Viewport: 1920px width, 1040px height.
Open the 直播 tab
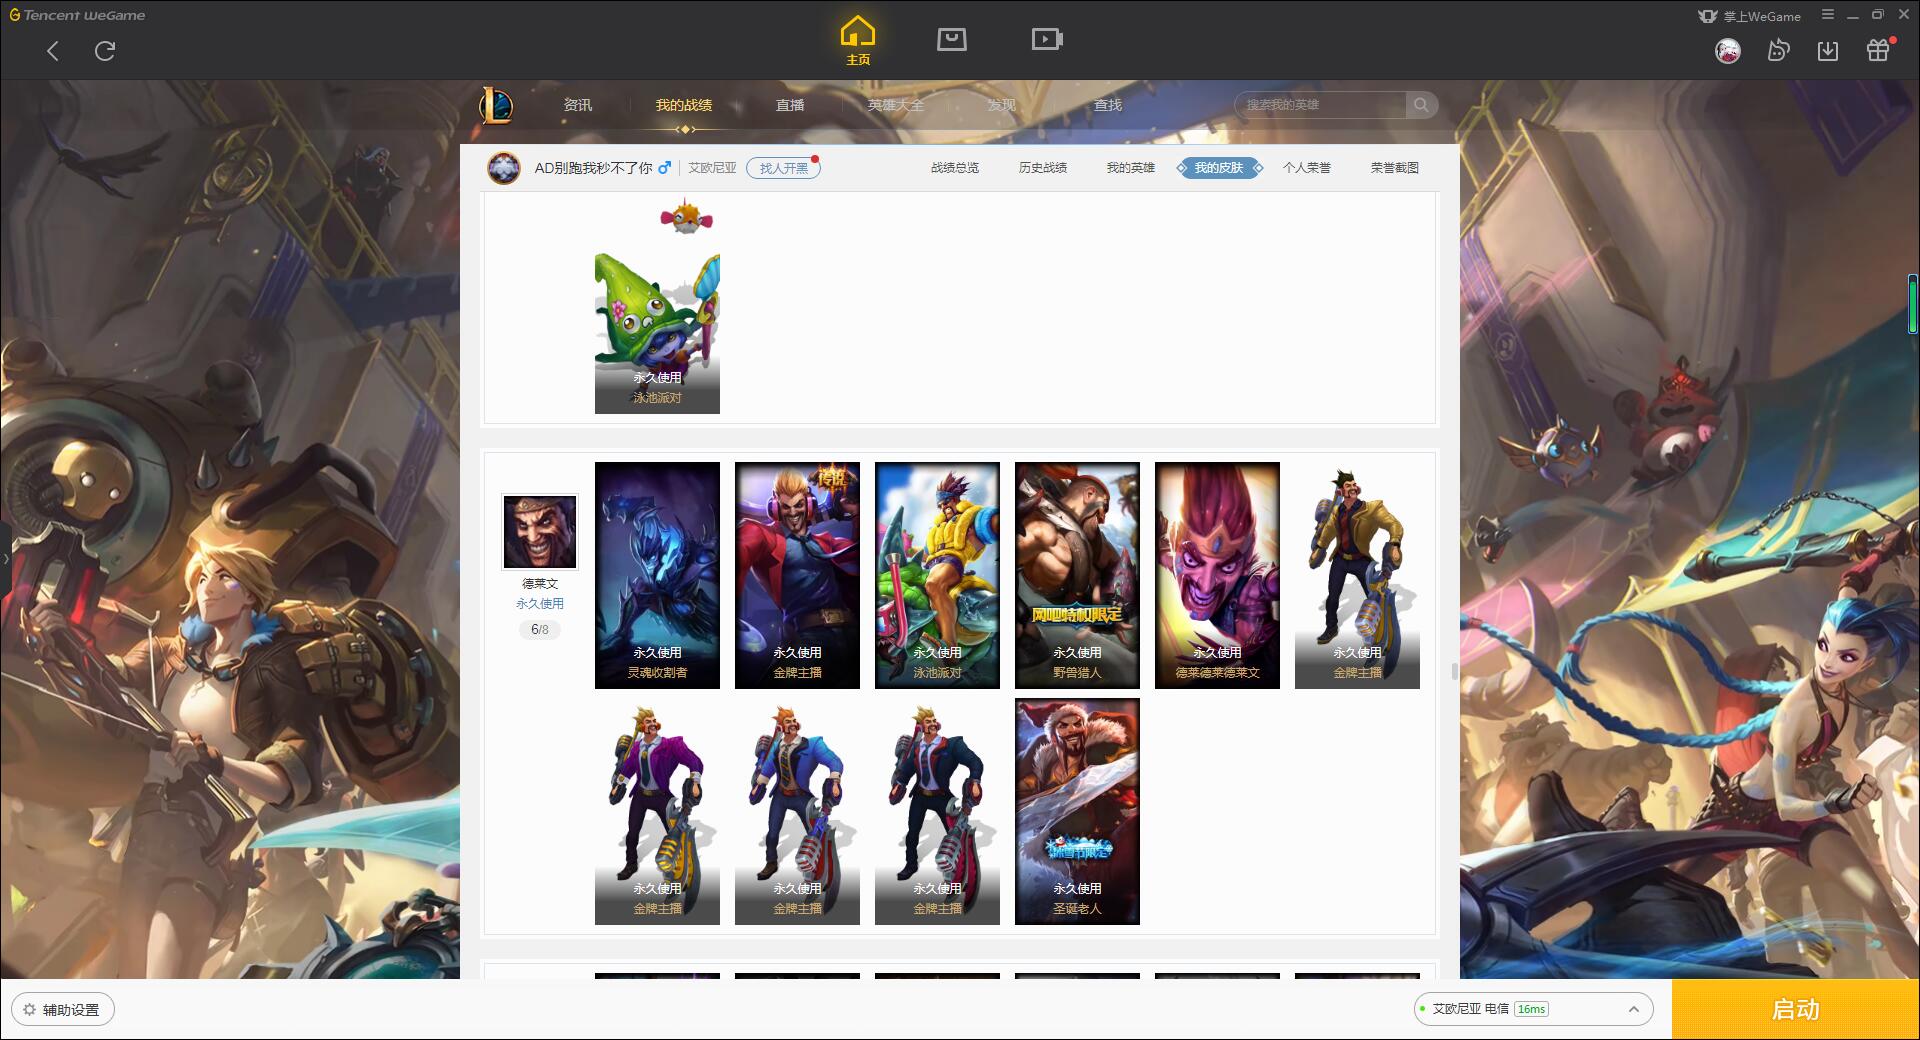point(790,105)
